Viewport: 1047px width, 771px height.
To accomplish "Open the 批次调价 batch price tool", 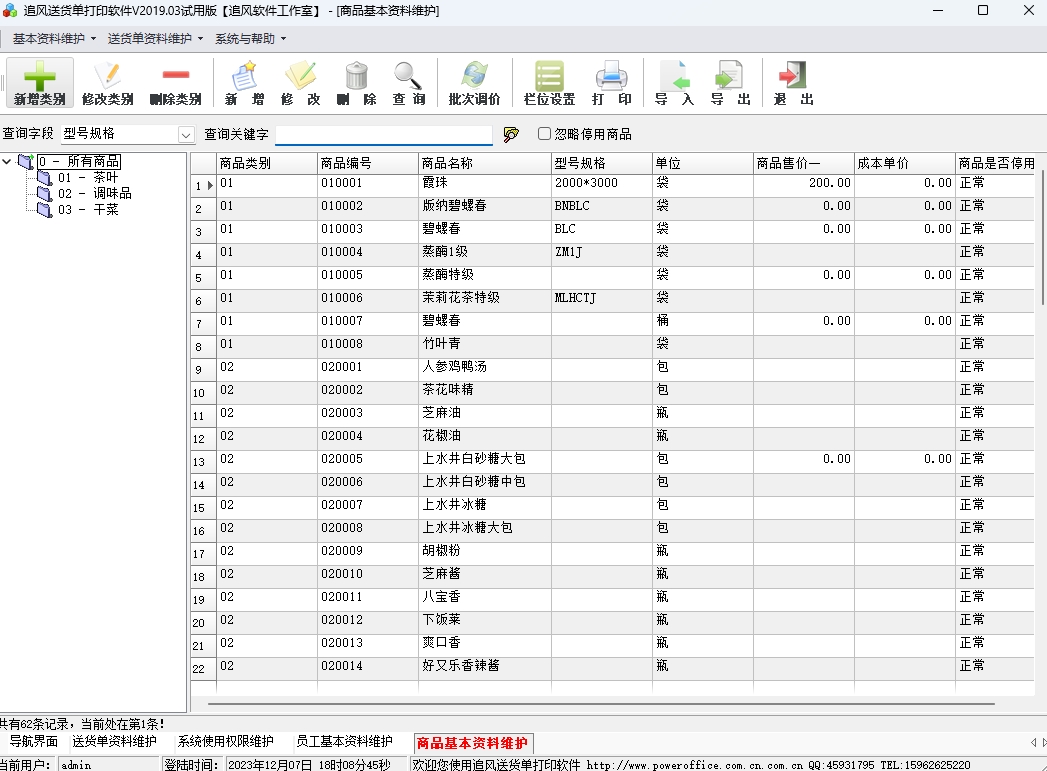I will [x=474, y=82].
